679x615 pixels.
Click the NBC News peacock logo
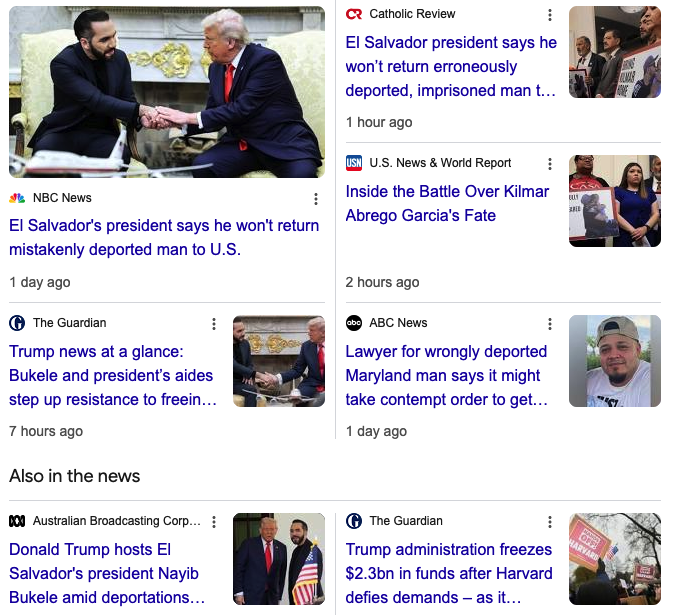point(17,198)
